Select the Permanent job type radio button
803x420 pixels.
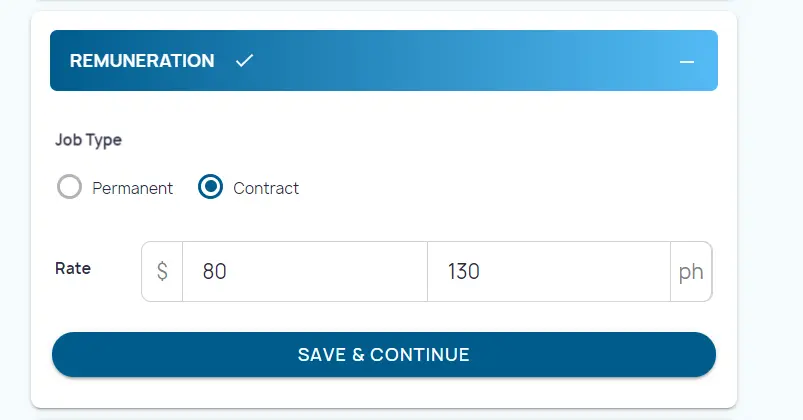pos(69,187)
